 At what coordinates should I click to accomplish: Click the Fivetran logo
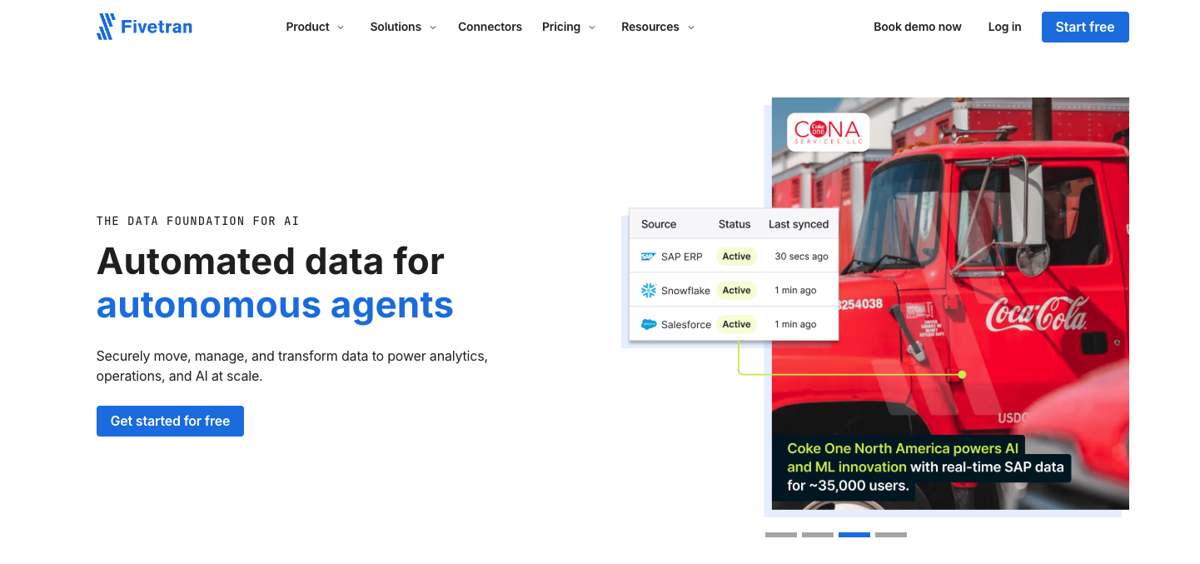pyautogui.click(x=144, y=27)
